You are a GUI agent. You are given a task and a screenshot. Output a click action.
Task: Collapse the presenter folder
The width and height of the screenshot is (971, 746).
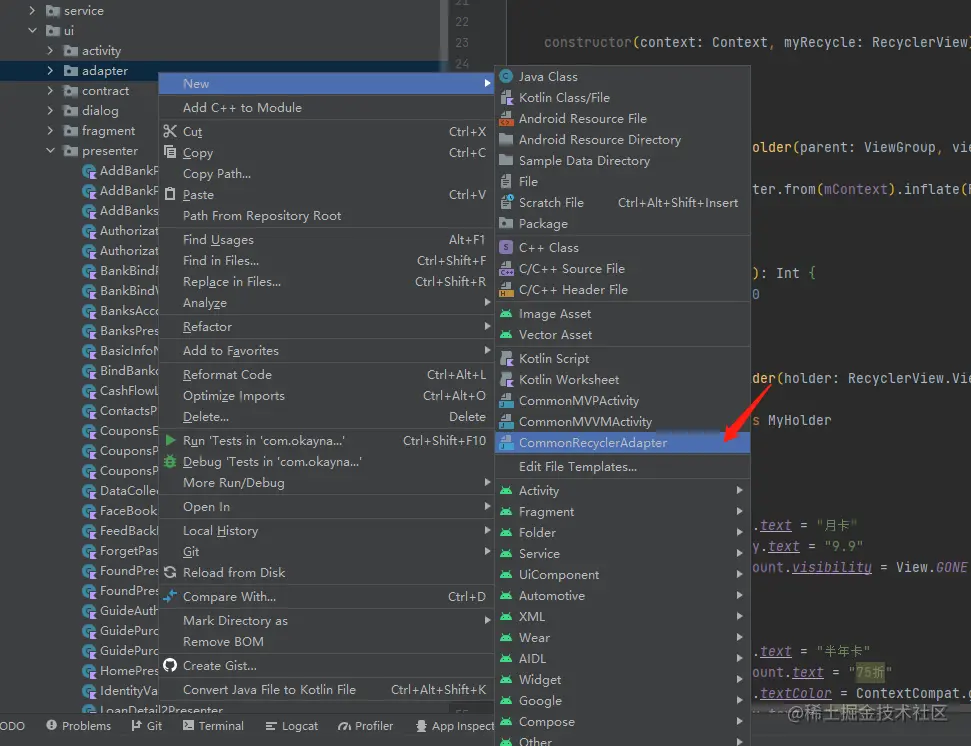click(x=50, y=150)
